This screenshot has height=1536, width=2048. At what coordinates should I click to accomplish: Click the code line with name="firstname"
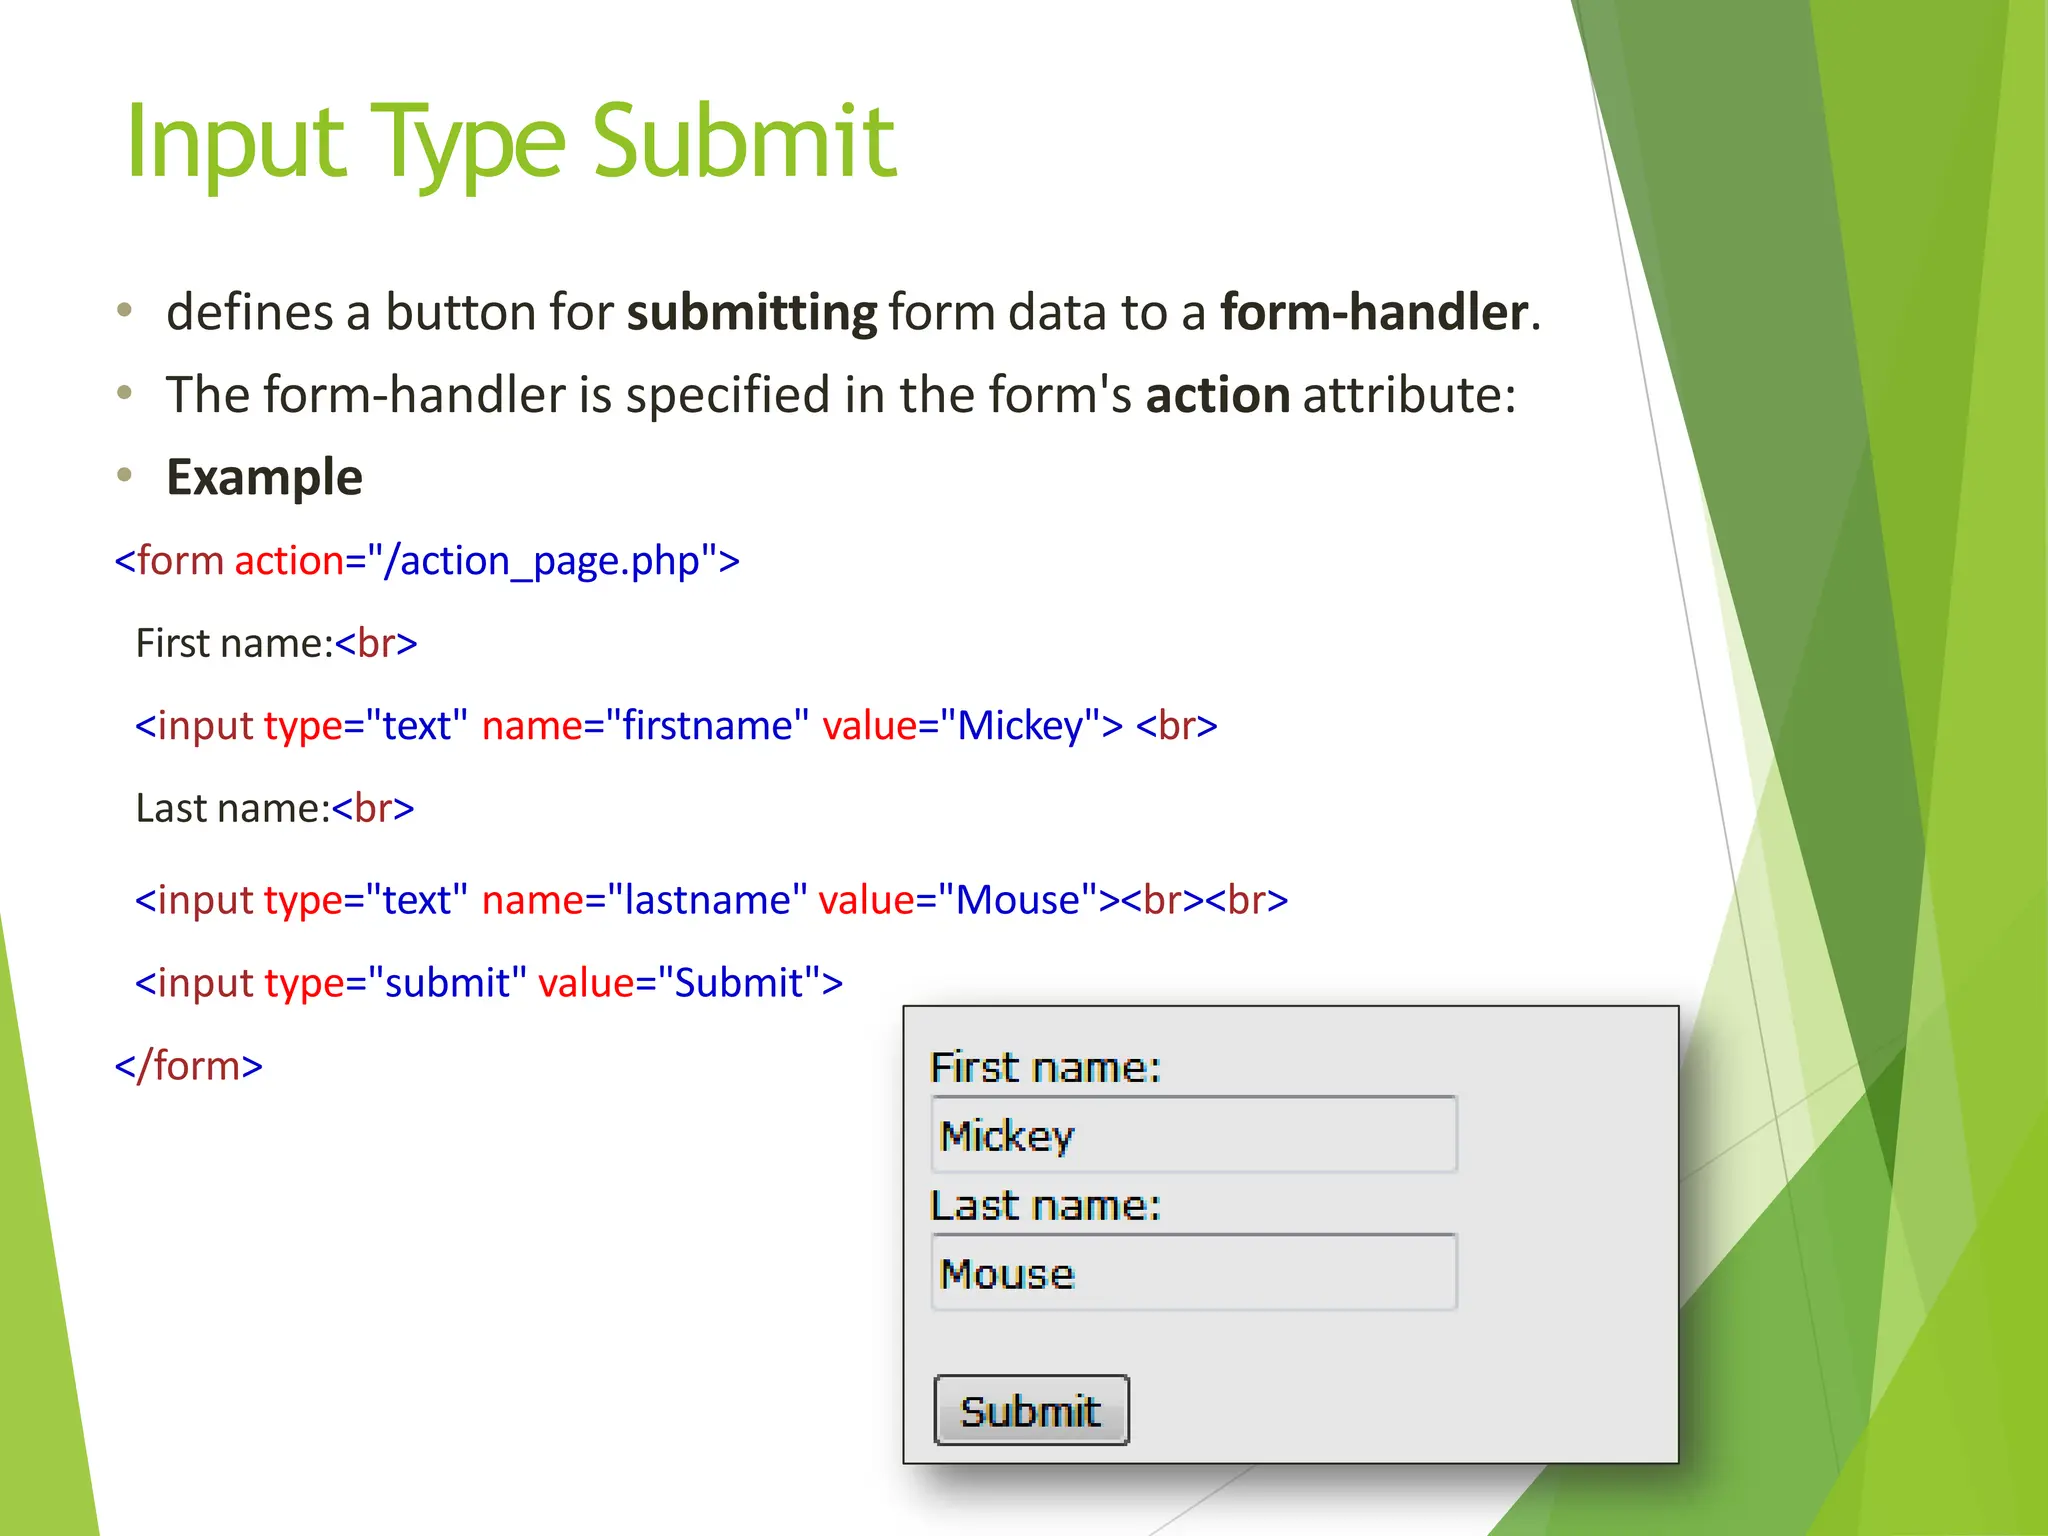click(x=676, y=726)
